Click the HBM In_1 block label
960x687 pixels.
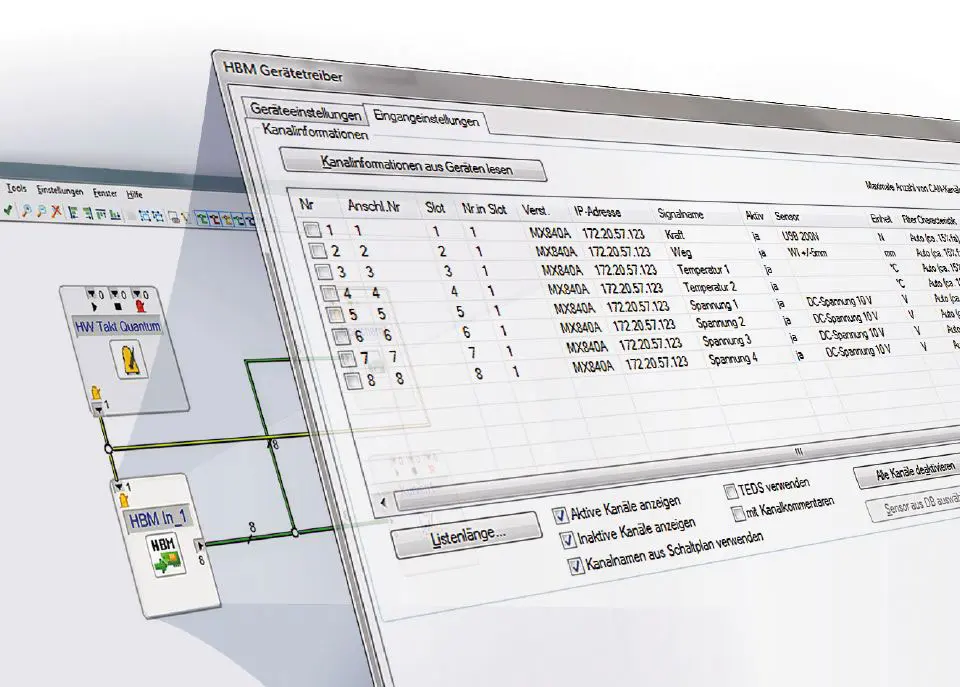coord(157,519)
